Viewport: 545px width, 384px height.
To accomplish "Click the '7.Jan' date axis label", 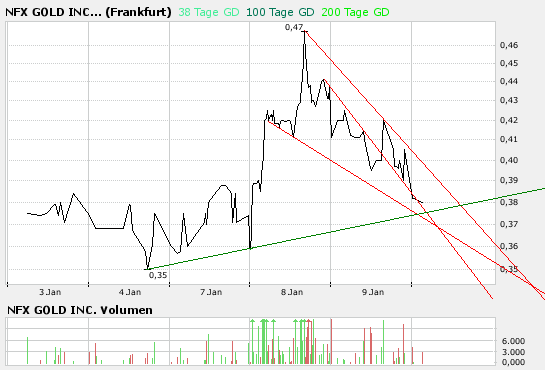I will (211, 292).
